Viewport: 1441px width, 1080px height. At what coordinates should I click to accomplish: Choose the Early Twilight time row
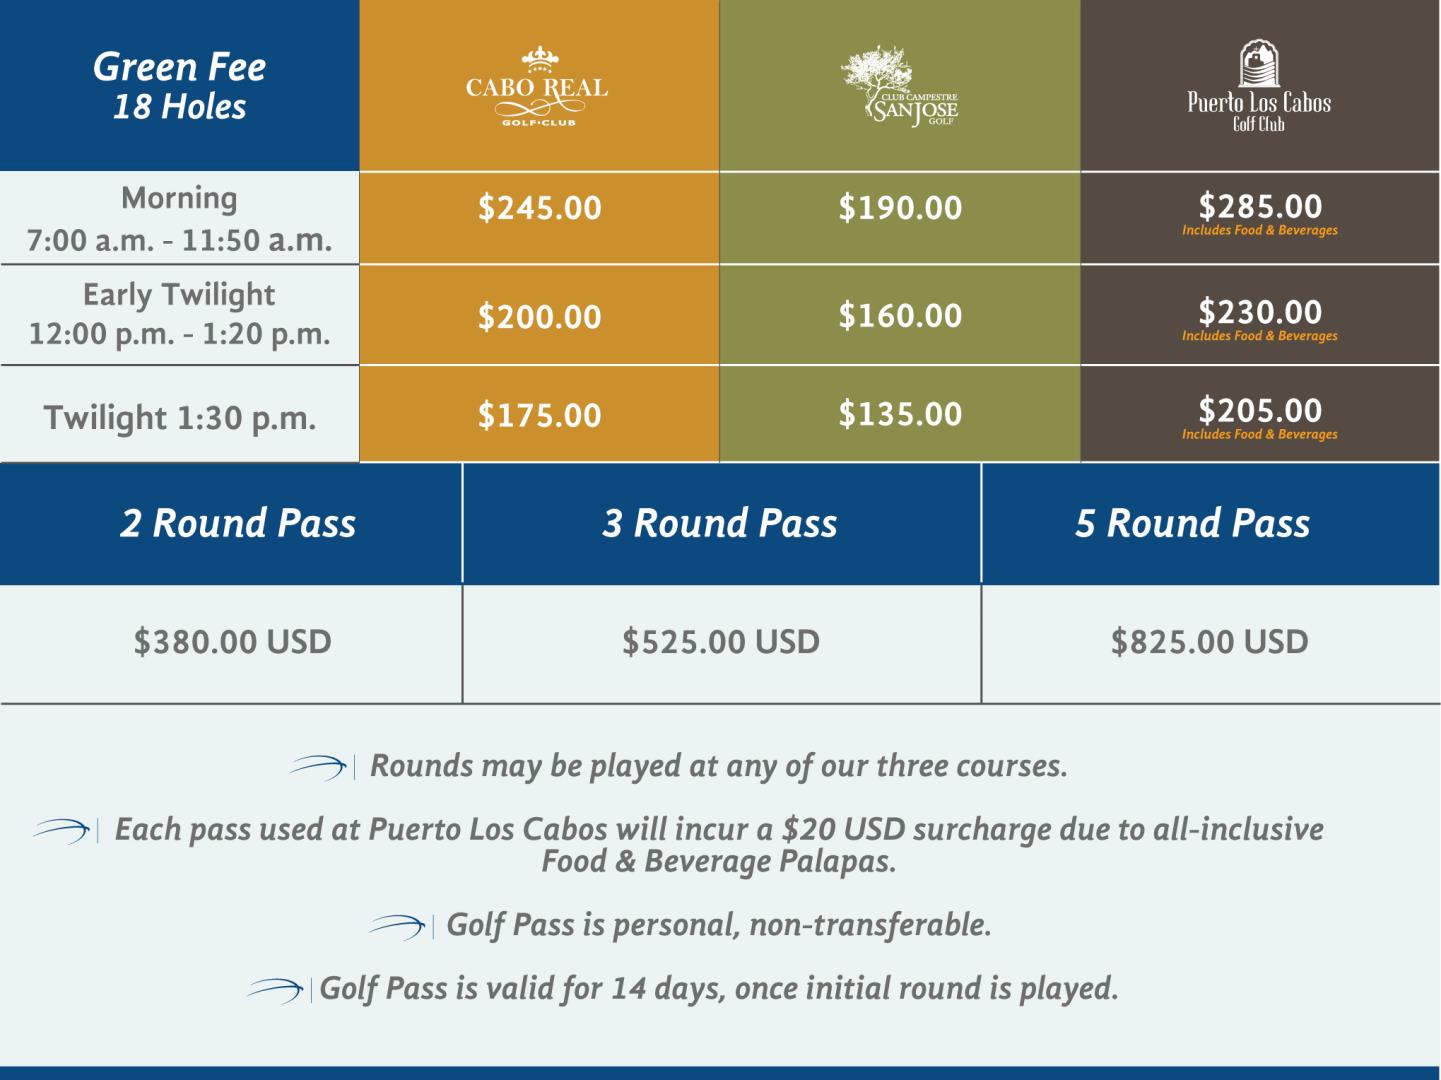pyautogui.click(x=180, y=314)
